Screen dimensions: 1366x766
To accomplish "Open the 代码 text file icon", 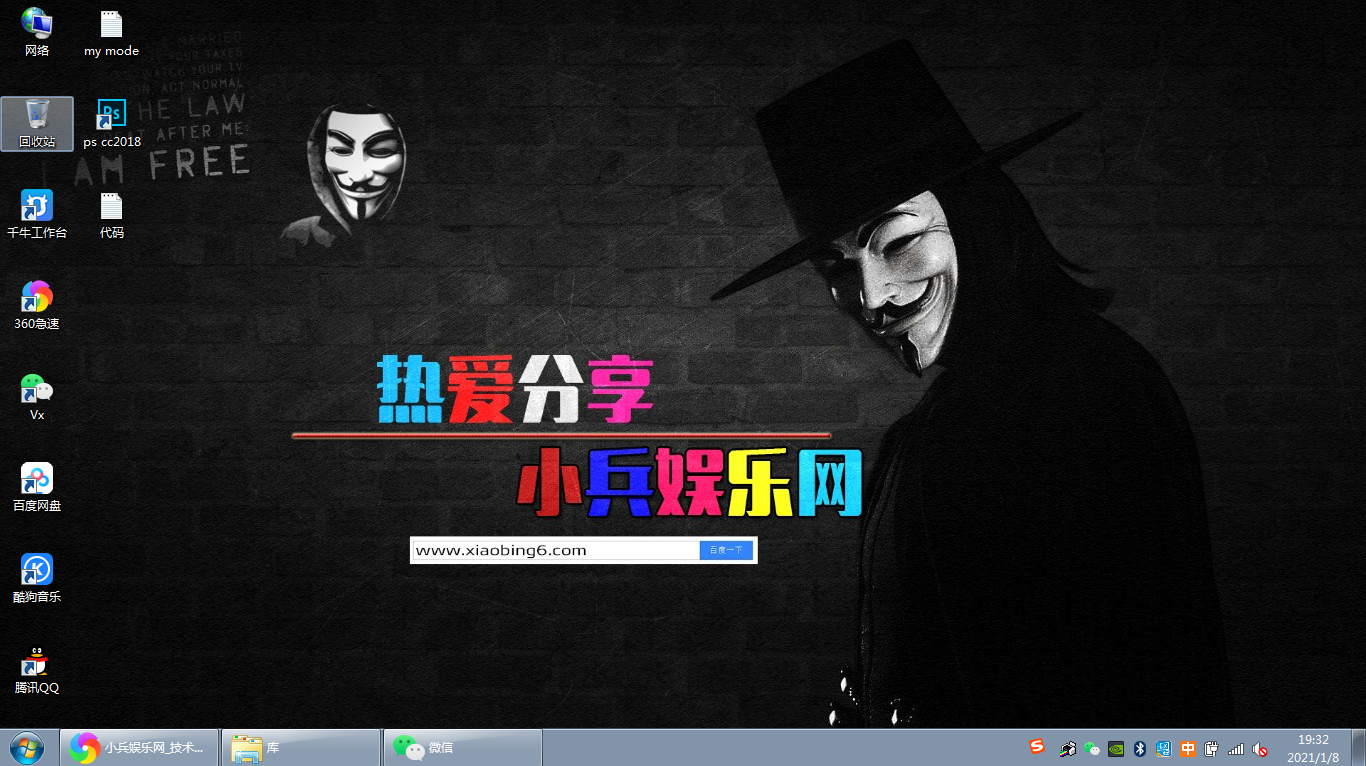I will pyautogui.click(x=111, y=214).
